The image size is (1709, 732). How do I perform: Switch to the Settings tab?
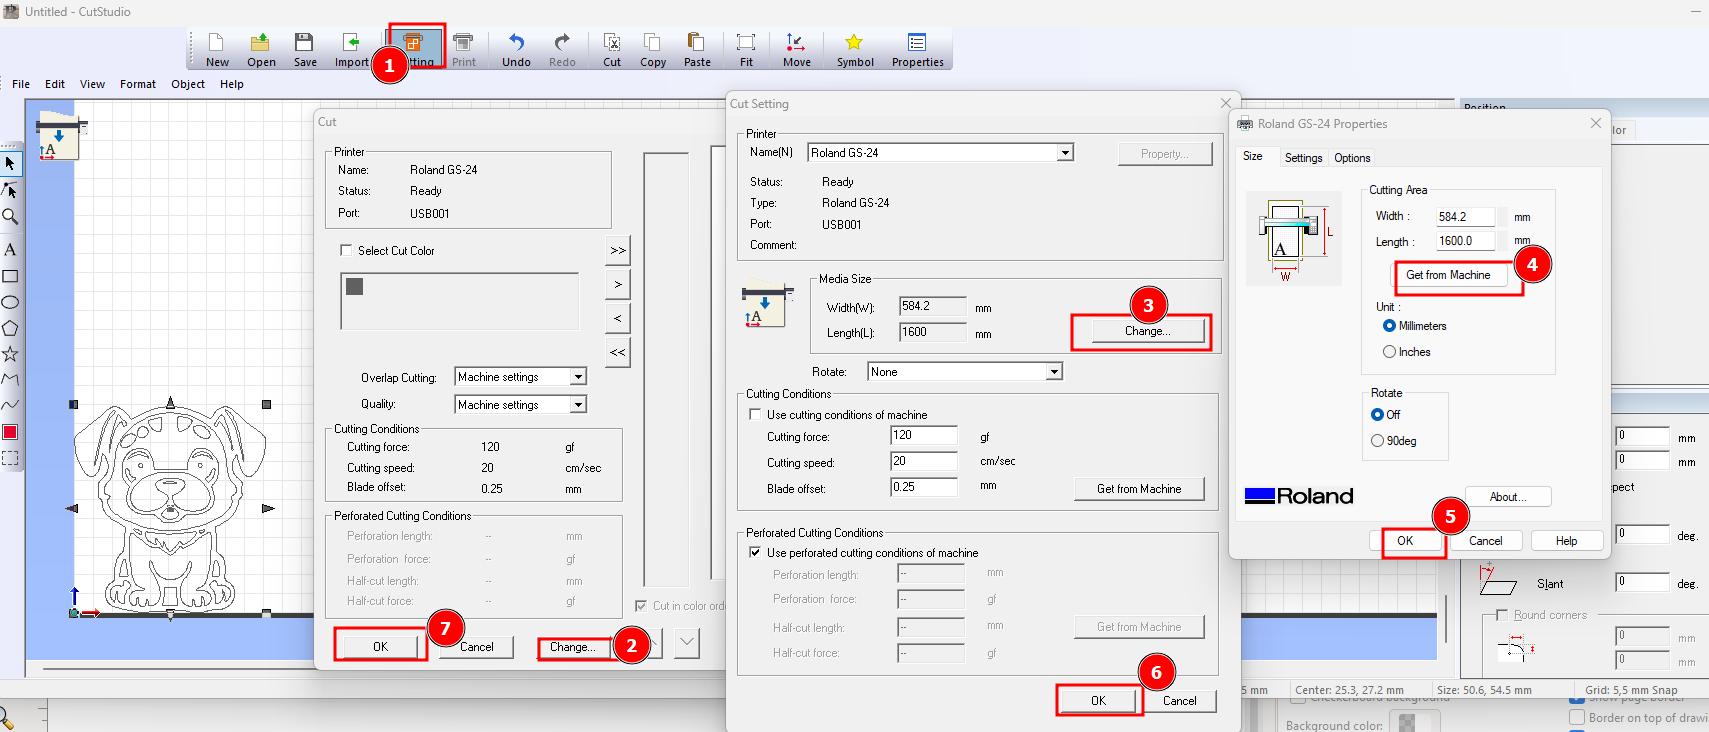pyautogui.click(x=1303, y=158)
